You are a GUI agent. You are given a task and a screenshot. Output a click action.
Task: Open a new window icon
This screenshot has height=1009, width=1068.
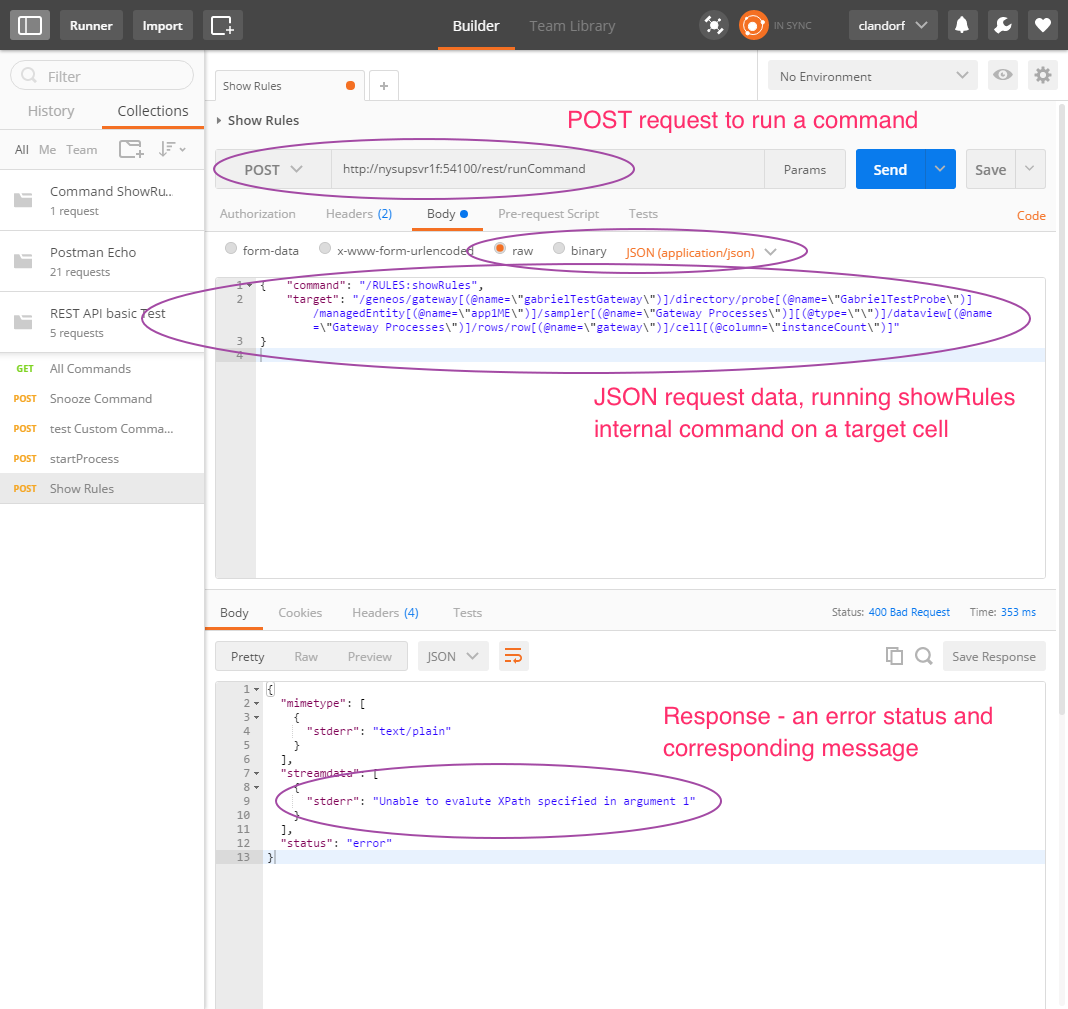coord(222,25)
